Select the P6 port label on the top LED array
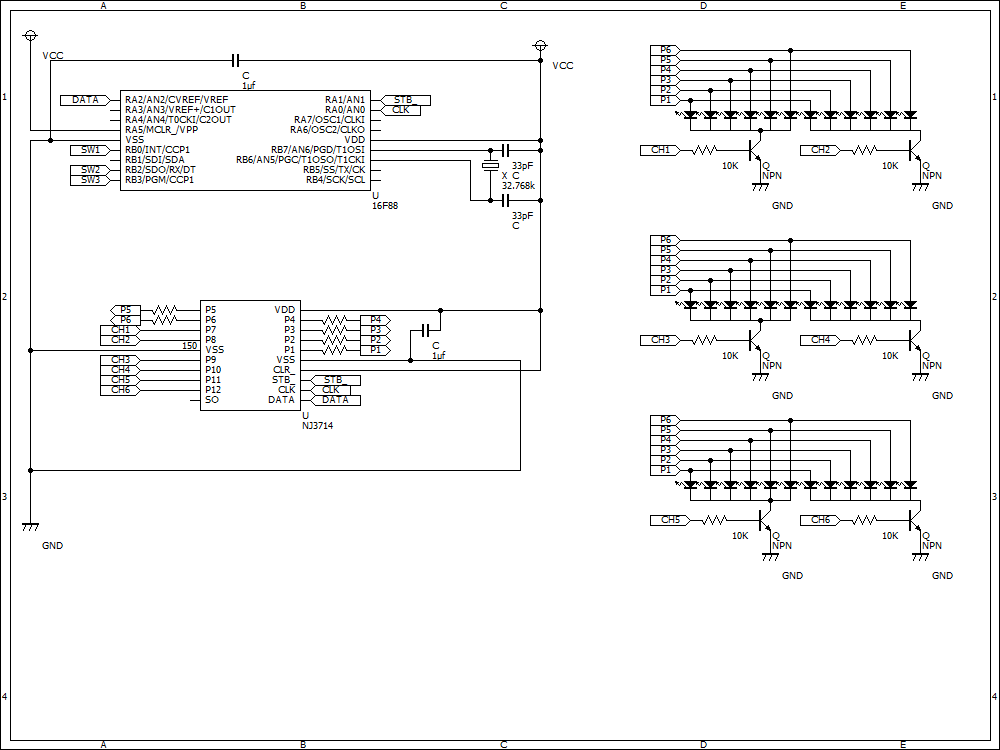Image resolution: width=1000 pixels, height=750 pixels. pos(665,50)
